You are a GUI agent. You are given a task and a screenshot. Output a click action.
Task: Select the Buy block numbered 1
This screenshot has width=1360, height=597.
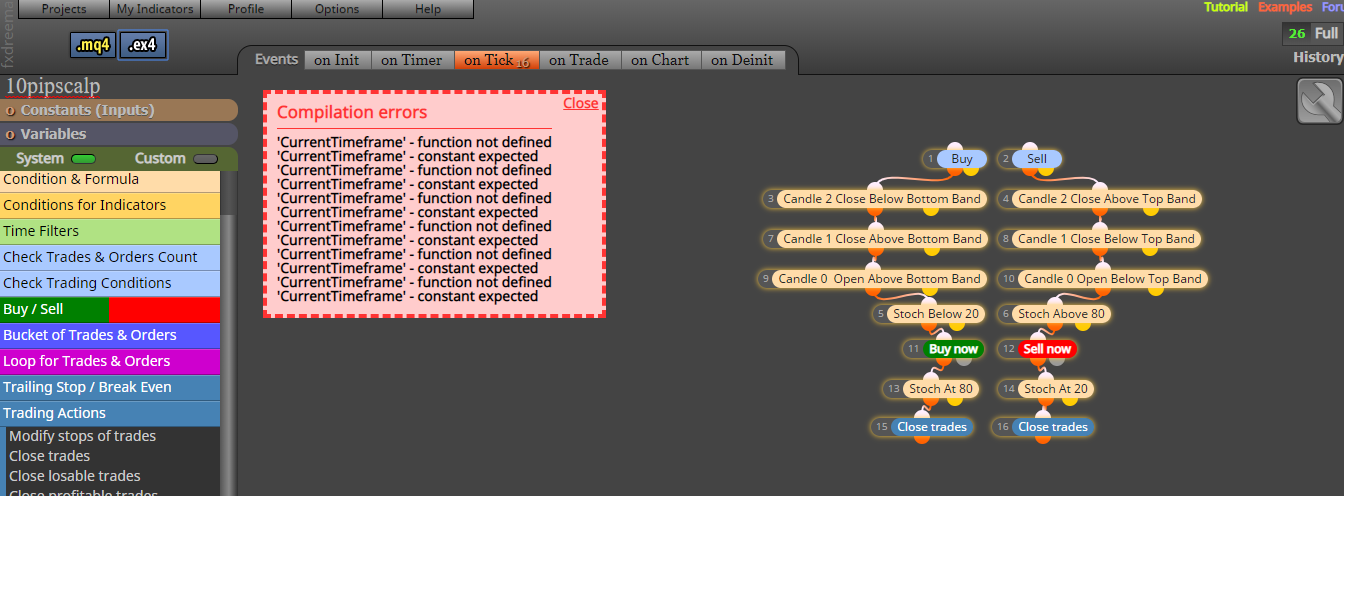[x=962, y=159]
